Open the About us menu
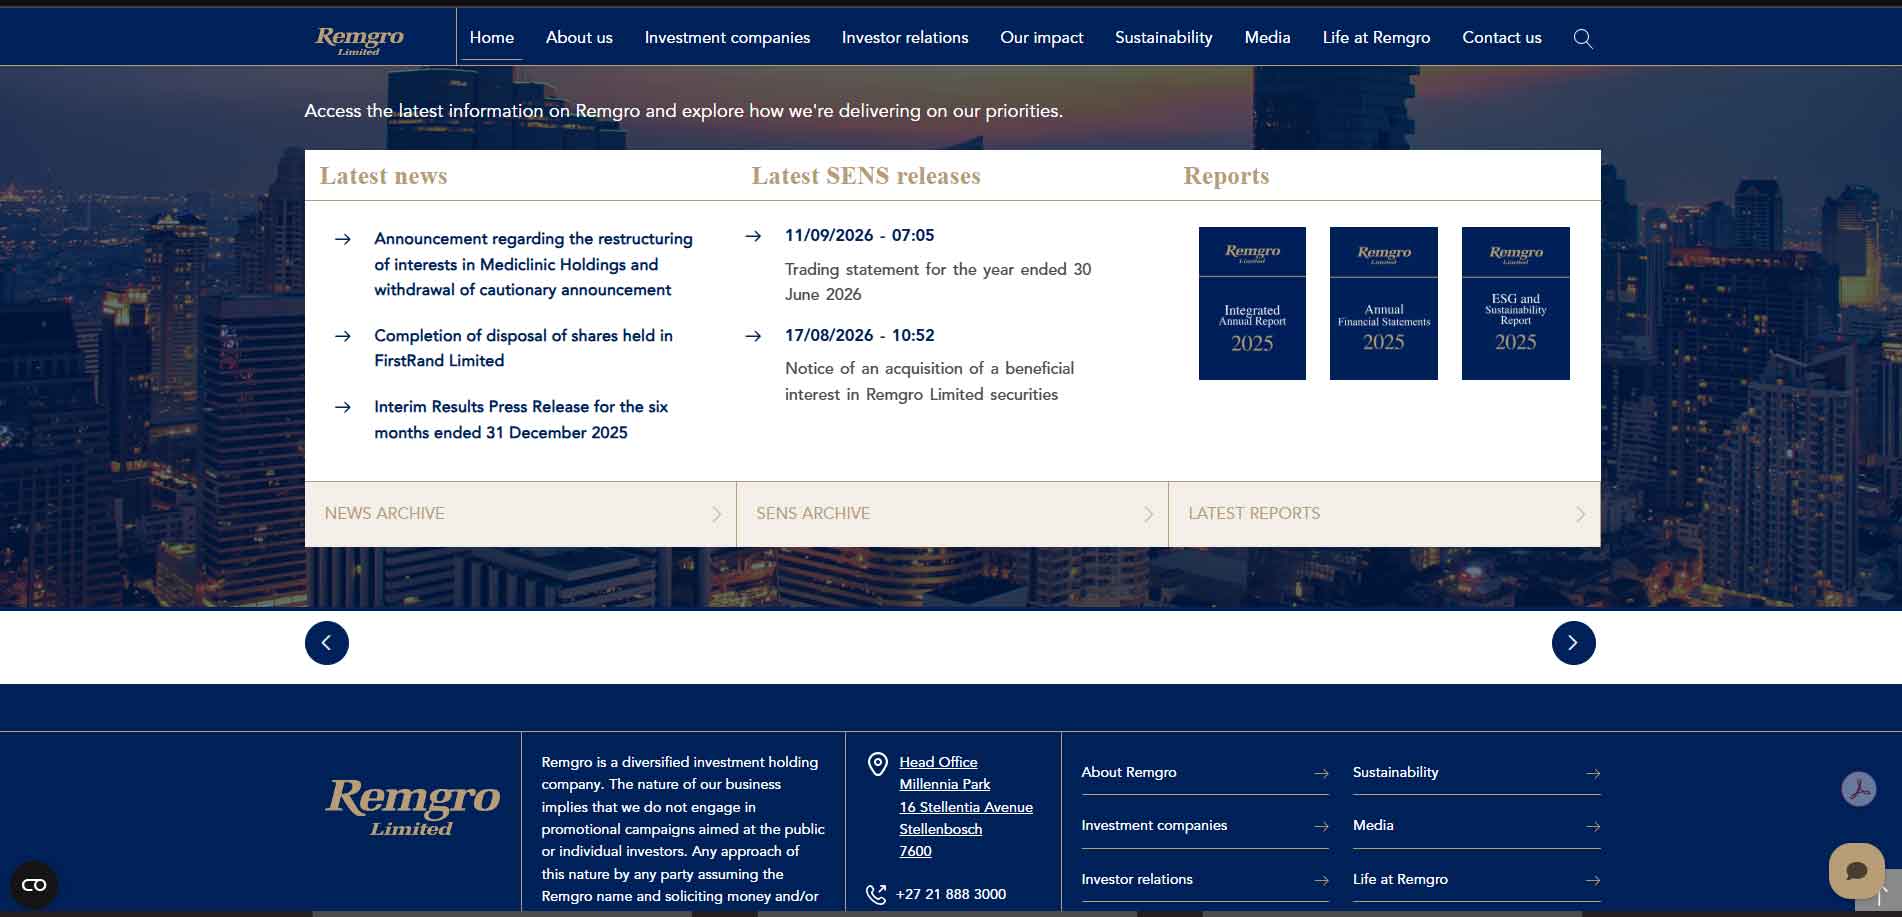This screenshot has height=917, width=1902. (x=579, y=38)
